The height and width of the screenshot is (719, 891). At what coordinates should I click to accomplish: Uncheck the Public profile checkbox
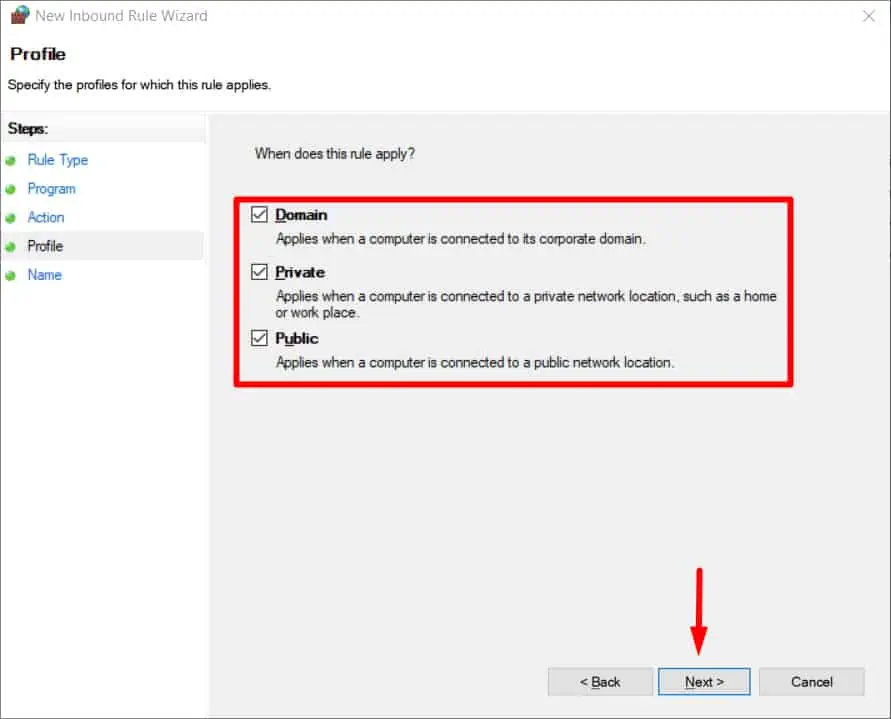click(259, 338)
